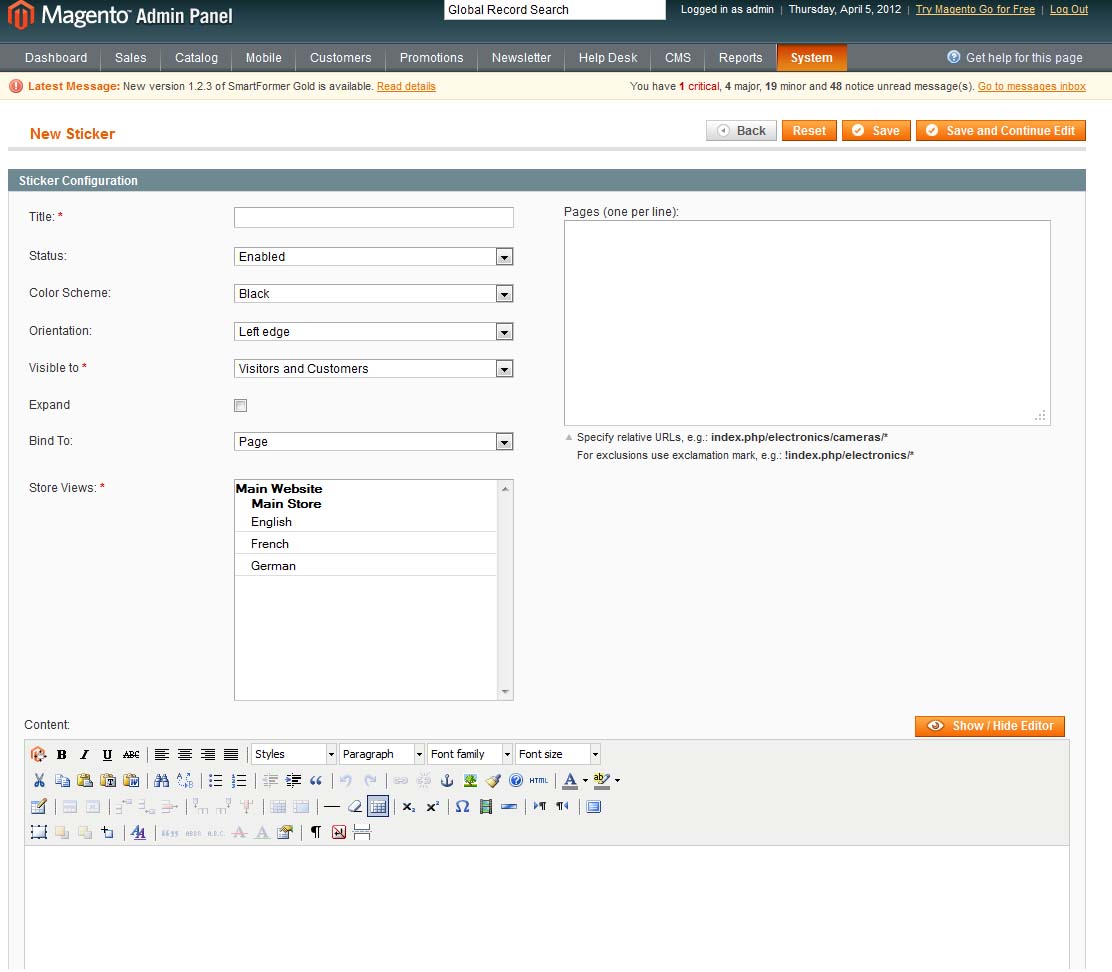The image size is (1112, 972).
Task: Click the italic formatting icon
Action: point(84,755)
